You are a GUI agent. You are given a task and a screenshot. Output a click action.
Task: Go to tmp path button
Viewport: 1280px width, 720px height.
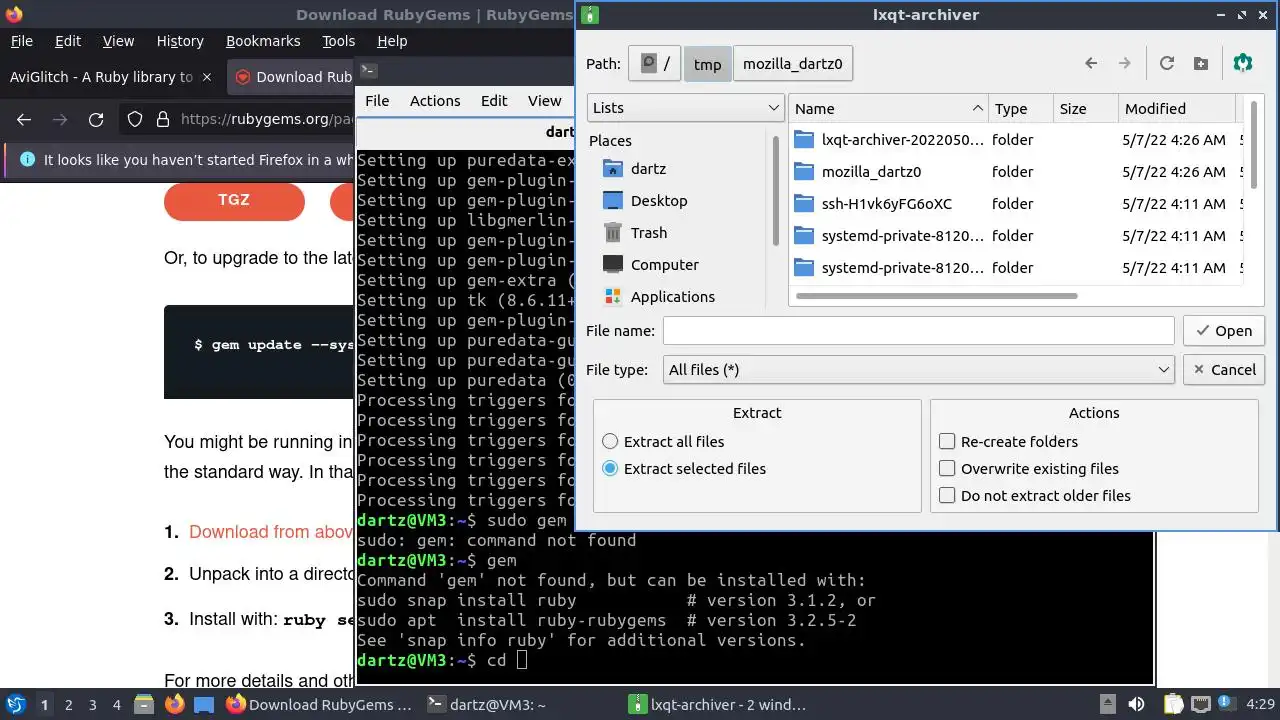(707, 64)
